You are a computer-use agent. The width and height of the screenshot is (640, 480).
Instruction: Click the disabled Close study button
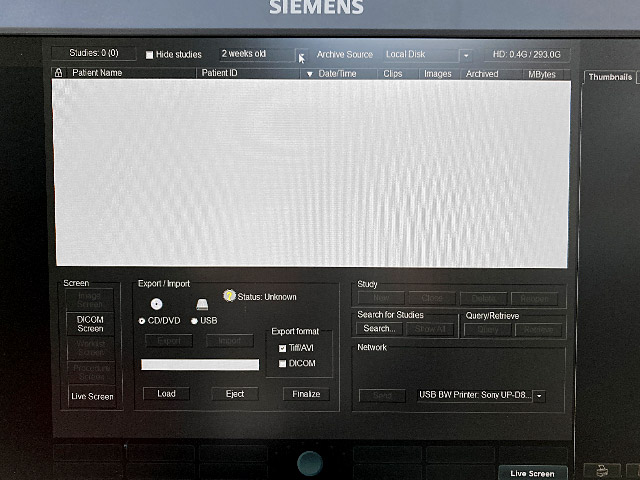coord(432,298)
